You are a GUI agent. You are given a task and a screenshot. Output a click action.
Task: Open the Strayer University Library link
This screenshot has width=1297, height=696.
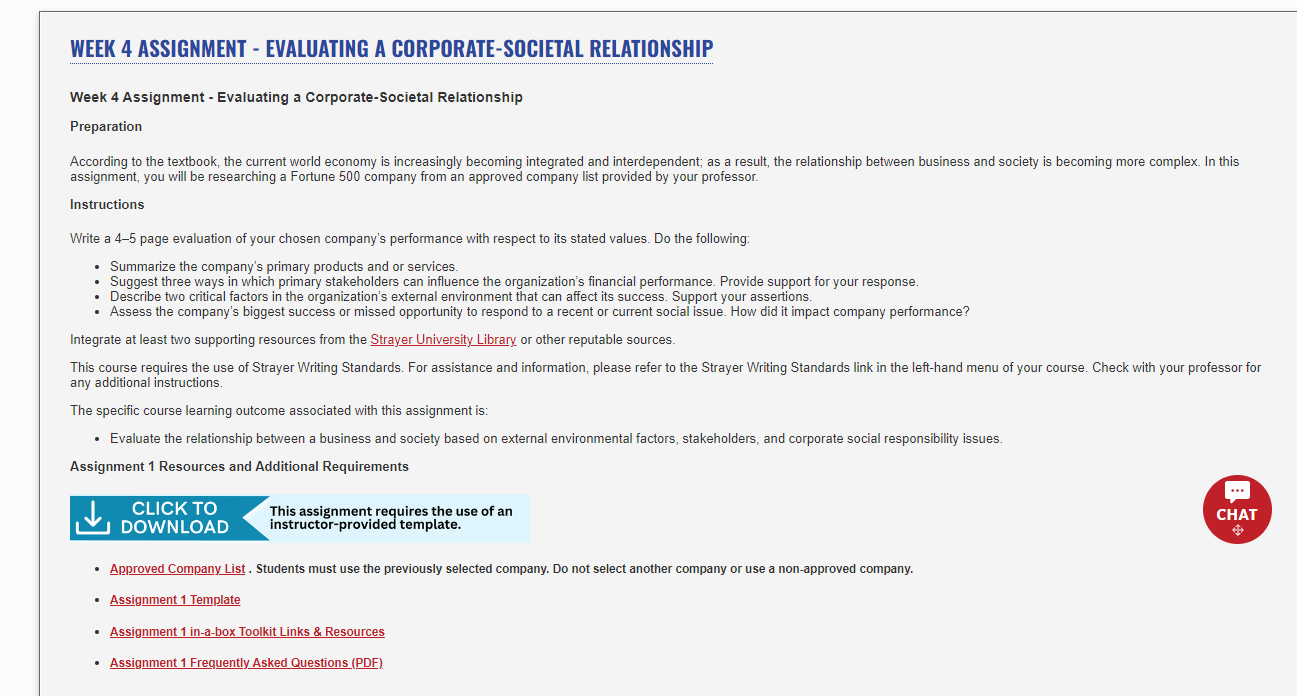tap(443, 339)
